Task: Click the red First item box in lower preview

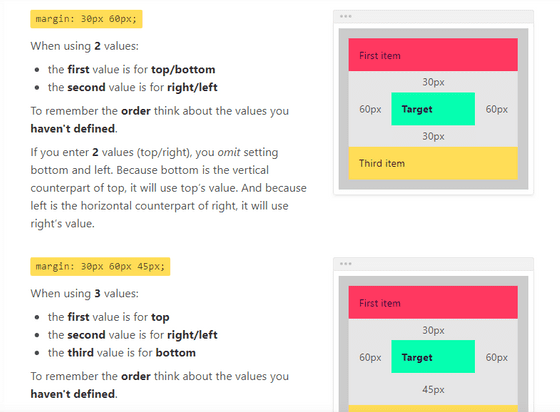Action: [x=433, y=302]
